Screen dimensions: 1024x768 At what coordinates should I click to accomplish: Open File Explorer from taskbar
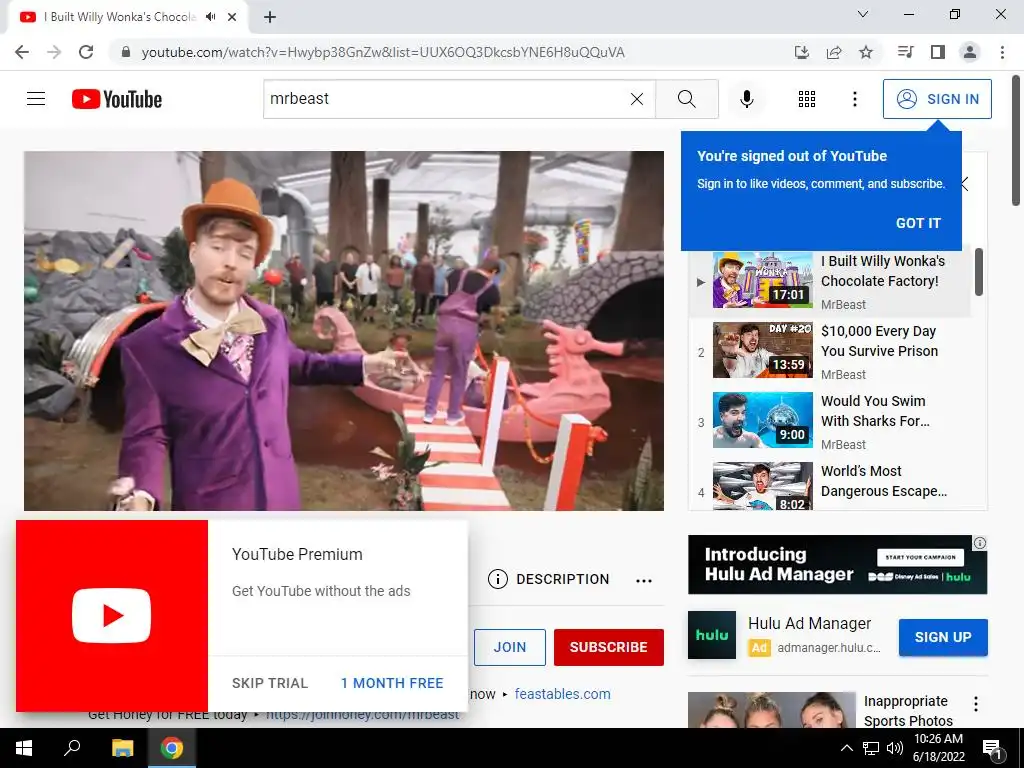point(122,748)
